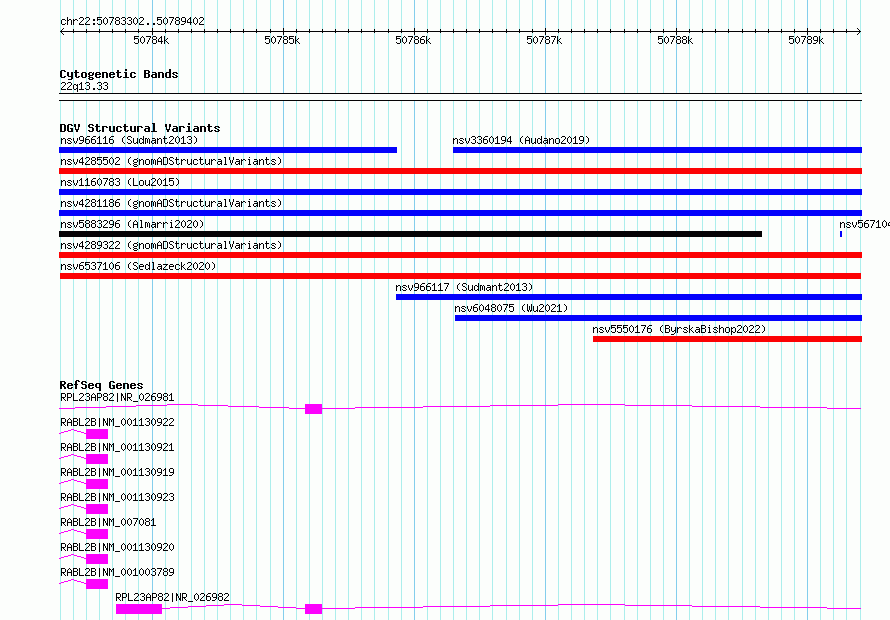This screenshot has width=890, height=620.
Task: Open the nsv4289322 gnomAD red variant bar
Action: 460,255
